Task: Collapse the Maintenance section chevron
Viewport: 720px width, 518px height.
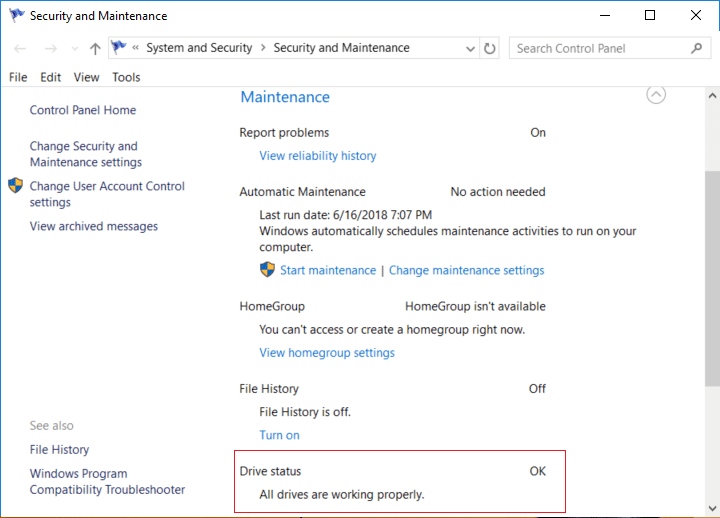Action: tap(656, 95)
